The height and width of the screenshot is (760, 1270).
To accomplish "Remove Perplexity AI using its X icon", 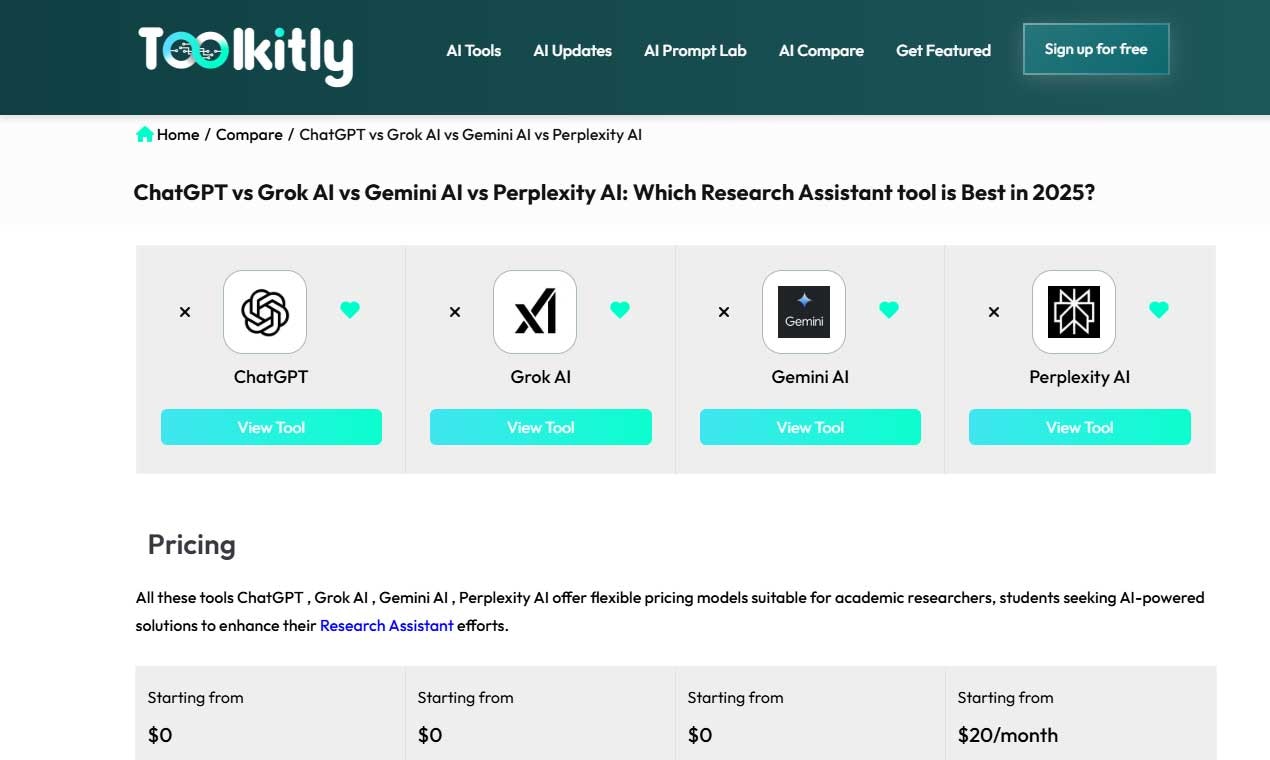I will pos(994,312).
